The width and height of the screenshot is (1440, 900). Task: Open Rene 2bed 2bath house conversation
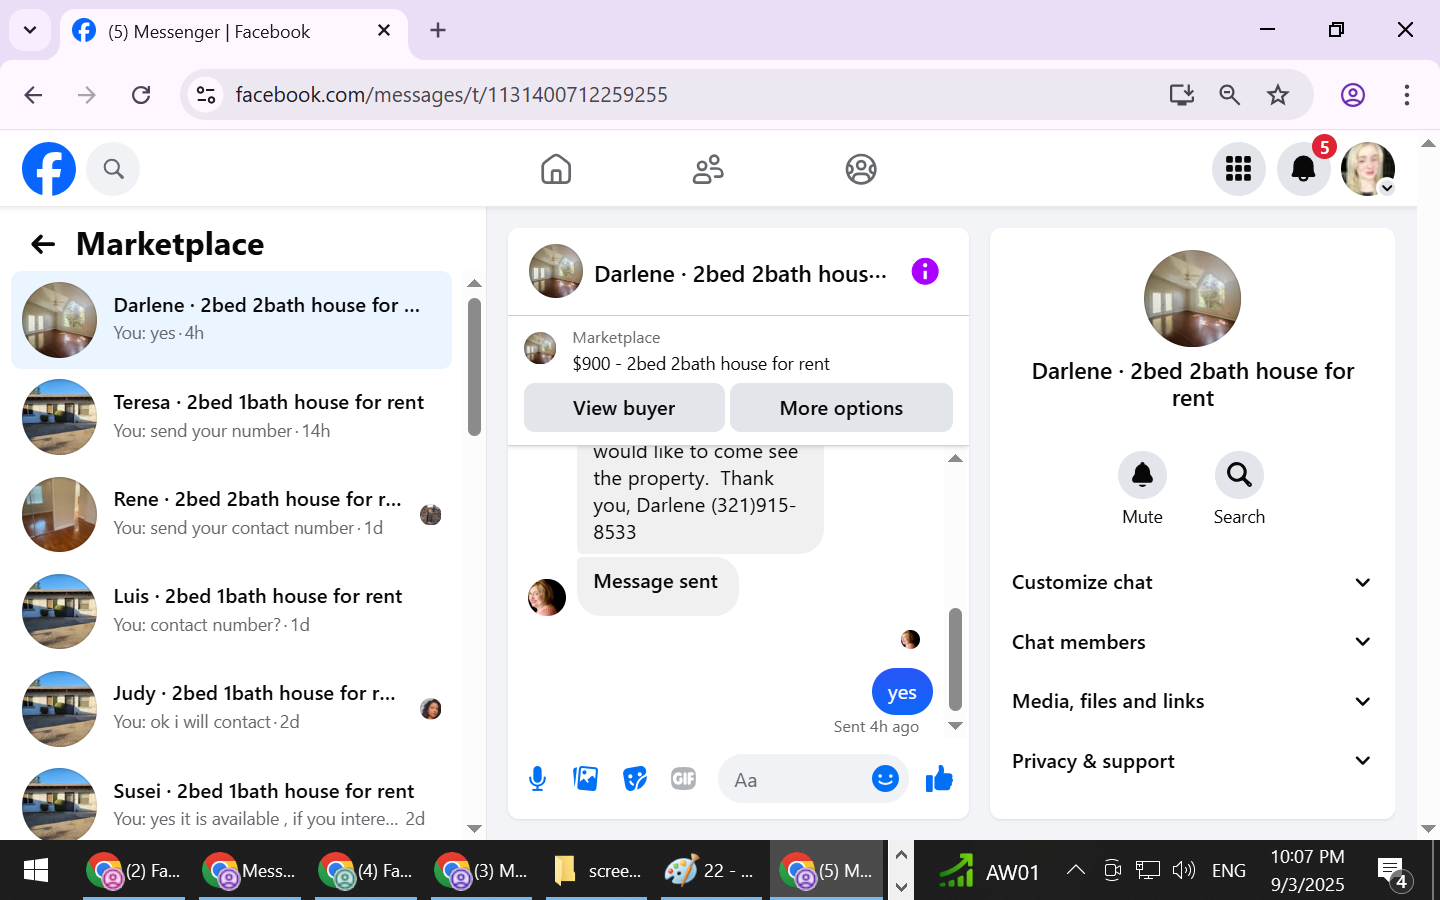231,514
